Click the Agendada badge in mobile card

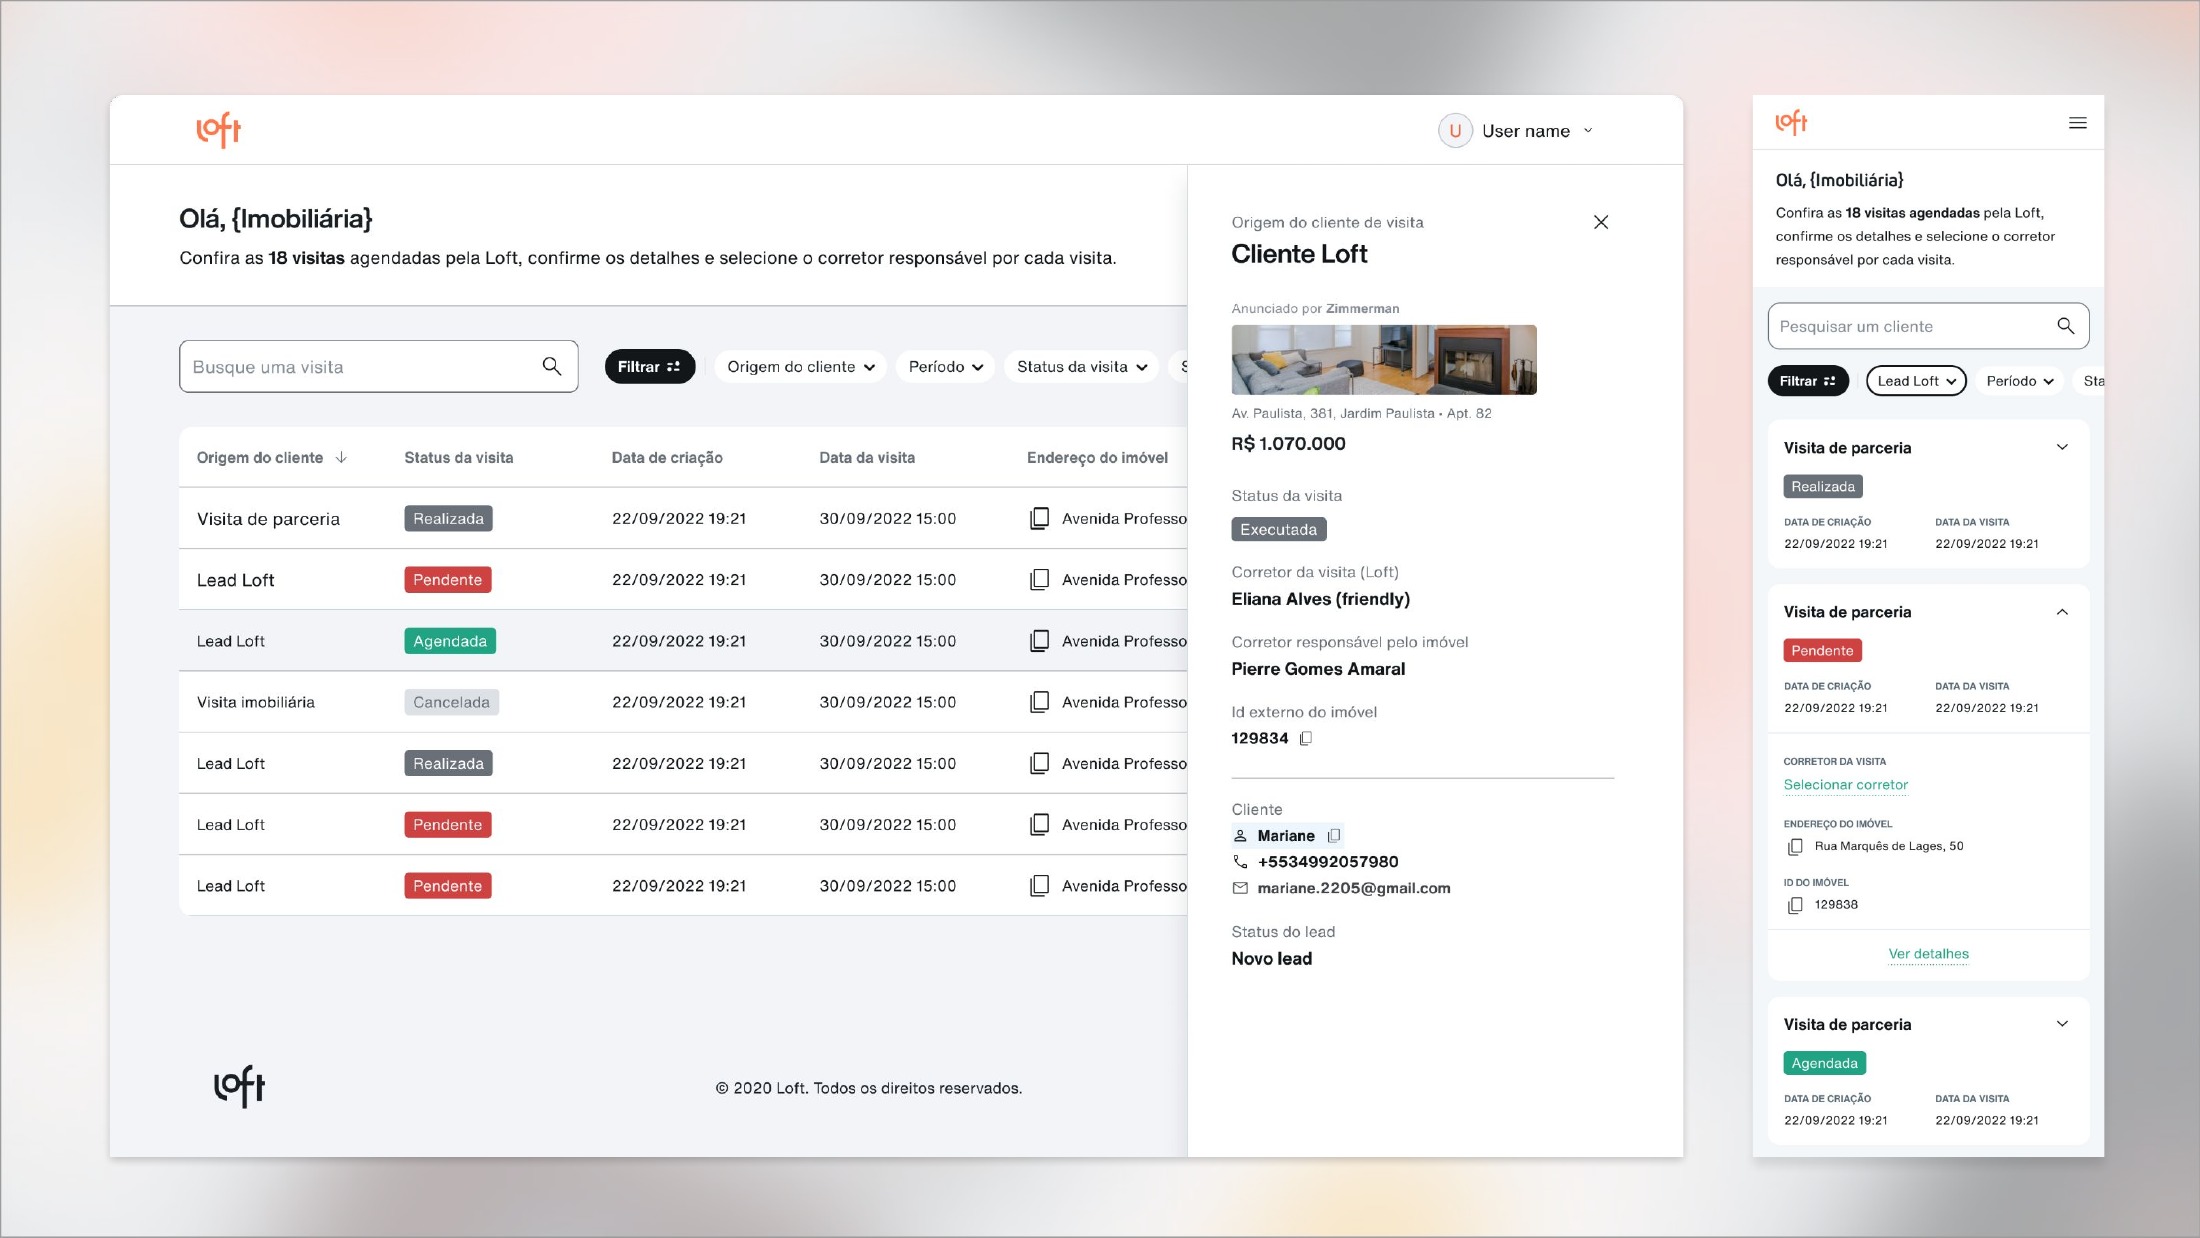pyautogui.click(x=1825, y=1063)
